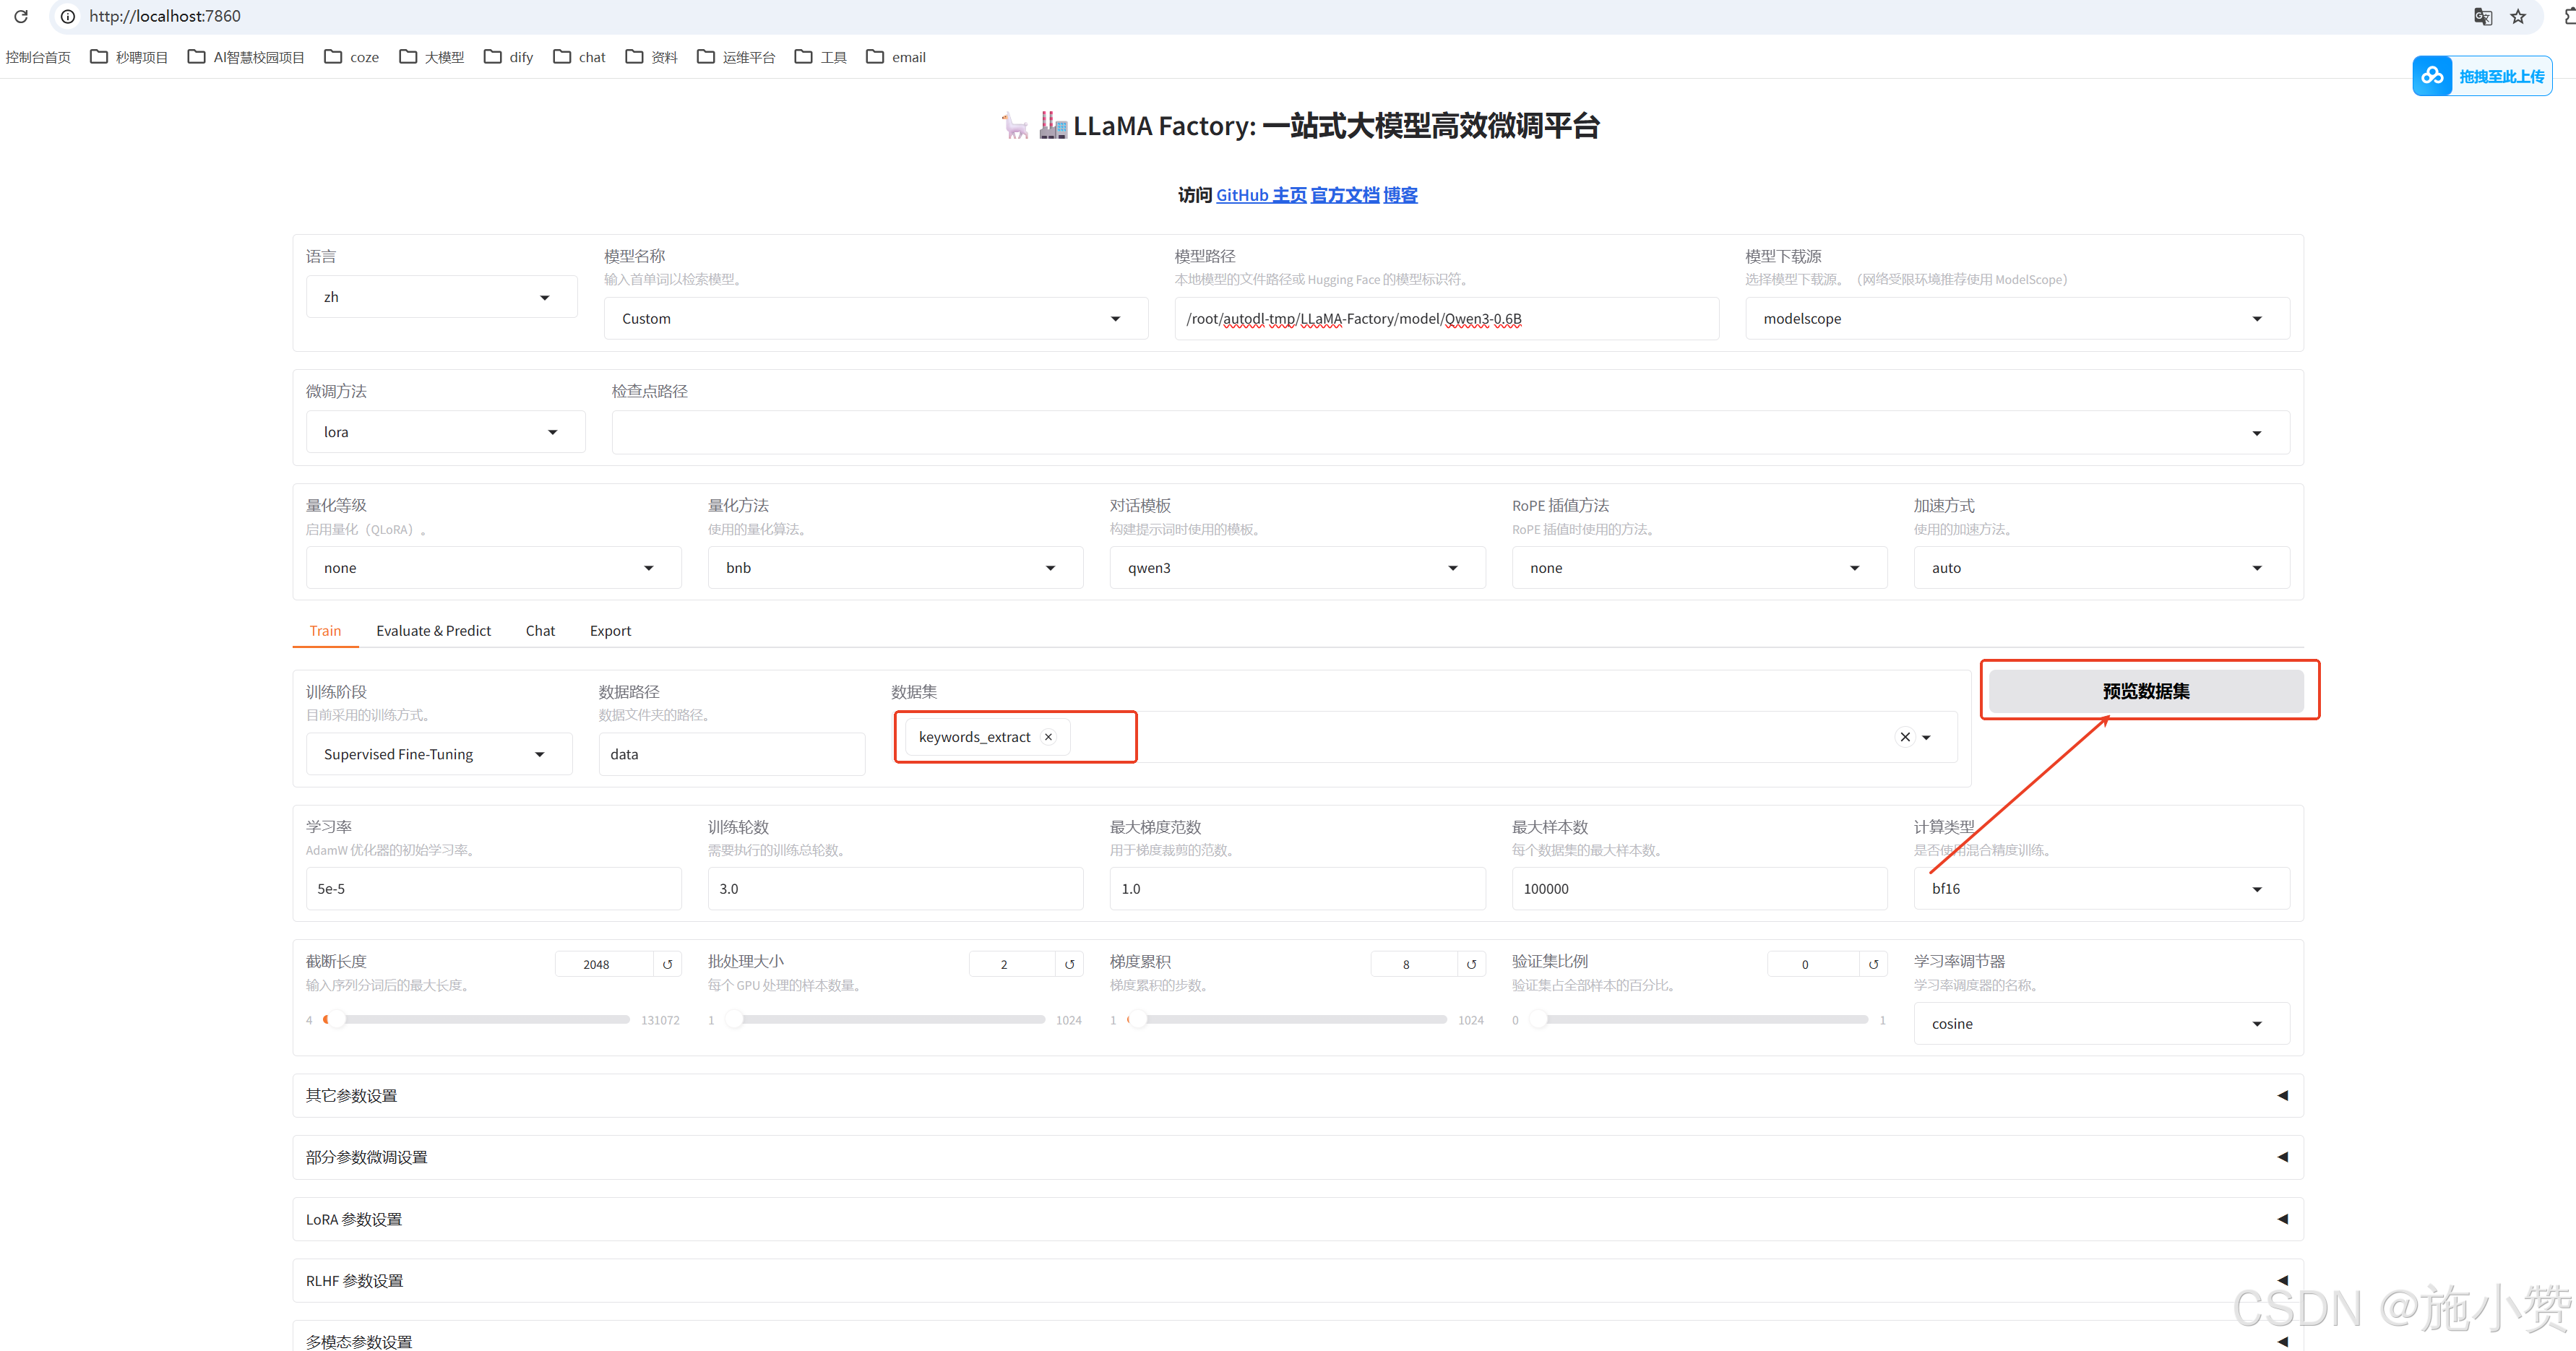2576x1351 pixels.
Task: Open the 训练阶段 Supervised Fine-Tuning dropdown
Action: pyautogui.click(x=439, y=754)
